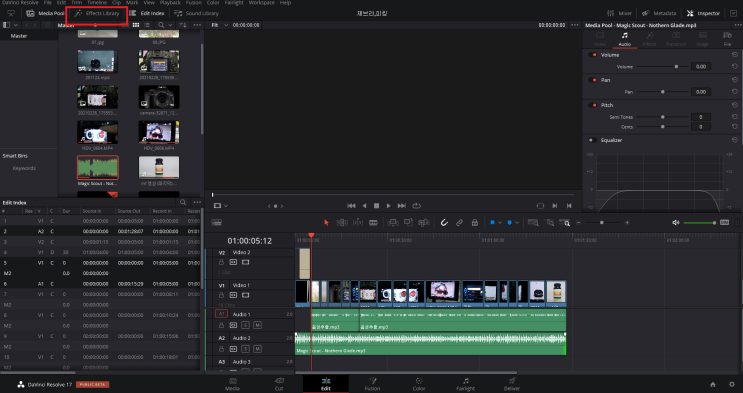Disable the Volume section toggle

coord(592,55)
